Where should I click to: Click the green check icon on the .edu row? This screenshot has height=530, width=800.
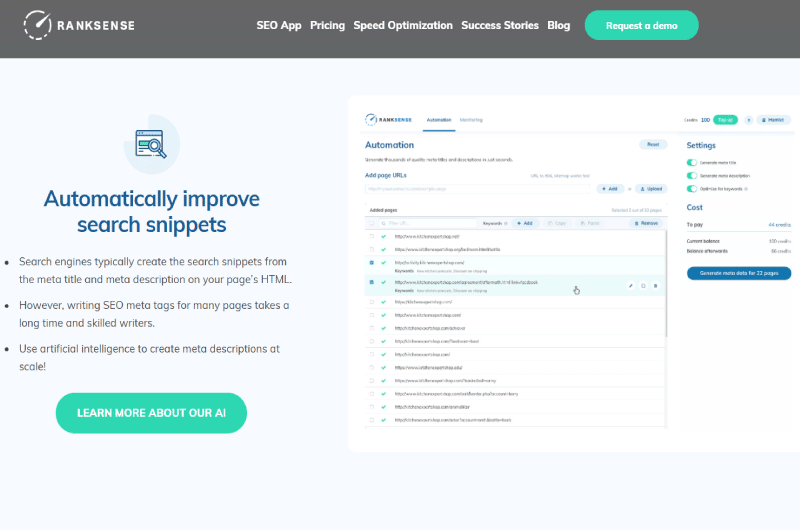click(x=384, y=368)
